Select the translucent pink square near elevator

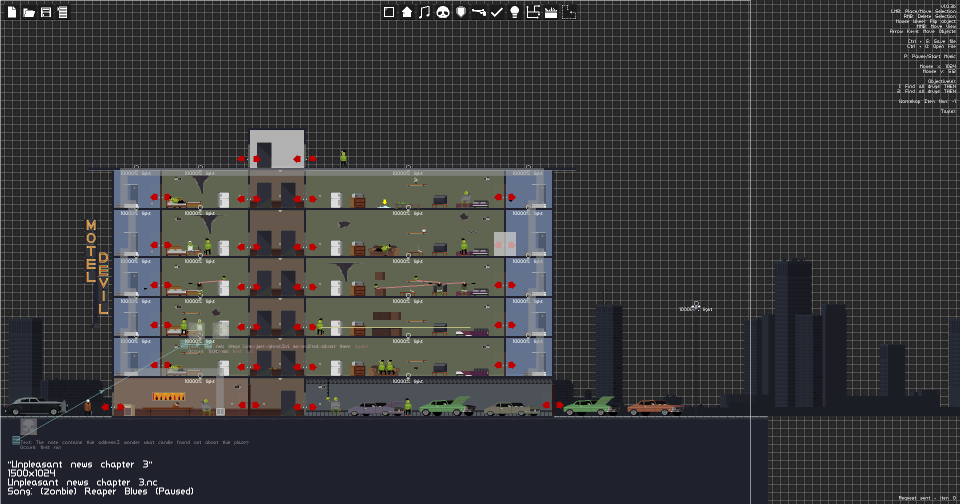pyautogui.click(x=504, y=244)
